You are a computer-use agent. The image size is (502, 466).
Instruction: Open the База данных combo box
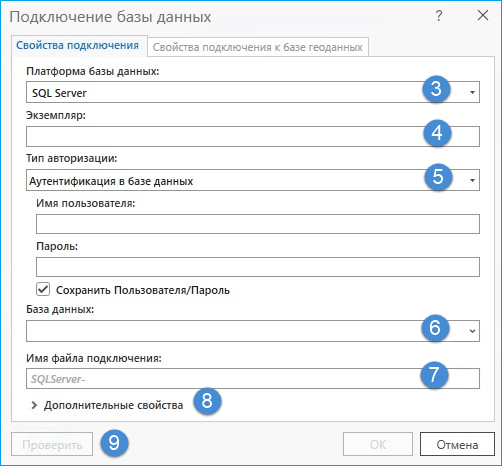click(253, 331)
